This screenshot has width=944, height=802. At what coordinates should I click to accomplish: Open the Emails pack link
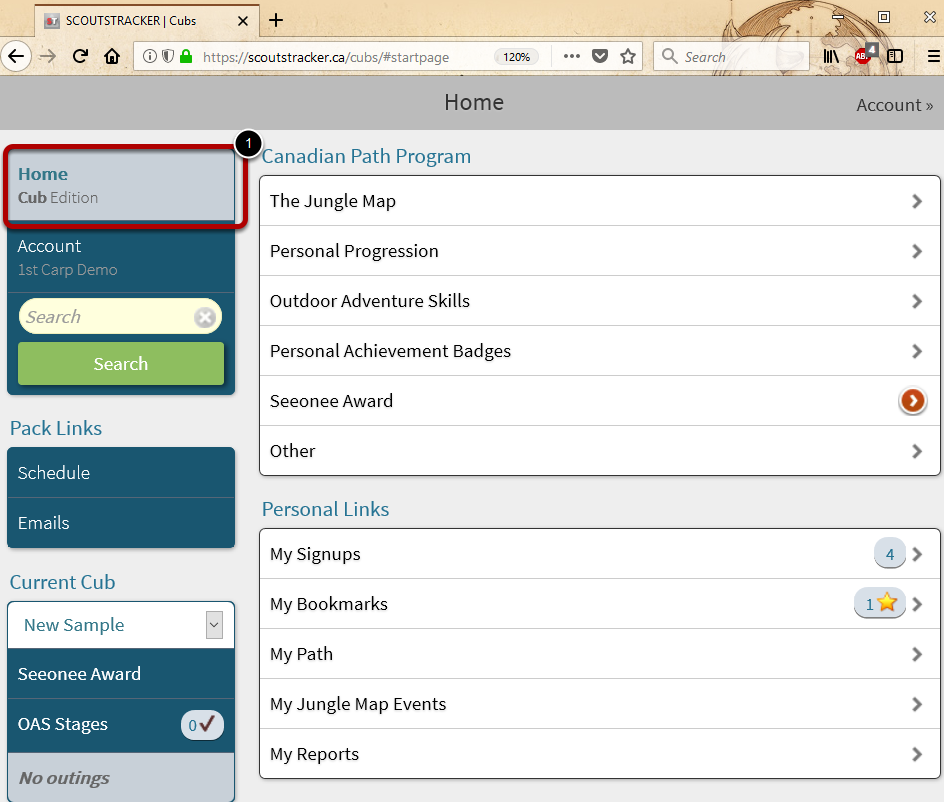(x=121, y=523)
